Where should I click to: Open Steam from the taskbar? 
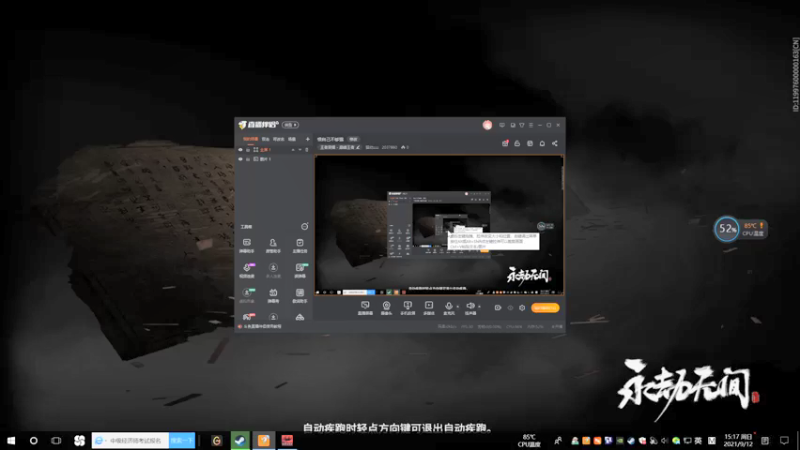[x=240, y=440]
